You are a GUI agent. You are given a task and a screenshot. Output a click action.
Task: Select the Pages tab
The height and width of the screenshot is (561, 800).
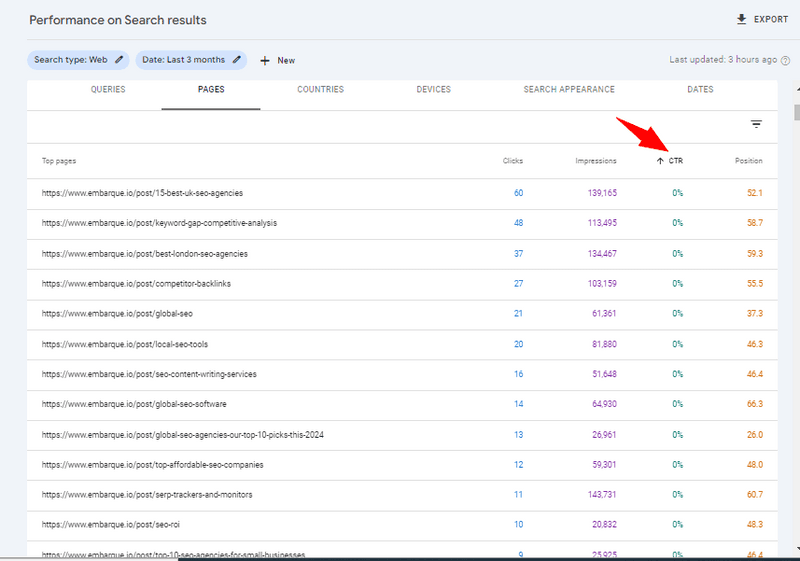pyautogui.click(x=211, y=89)
